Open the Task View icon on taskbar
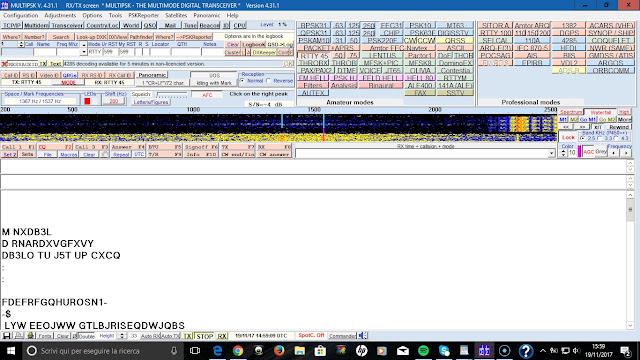This screenshot has height=360, width=640. 196,351
